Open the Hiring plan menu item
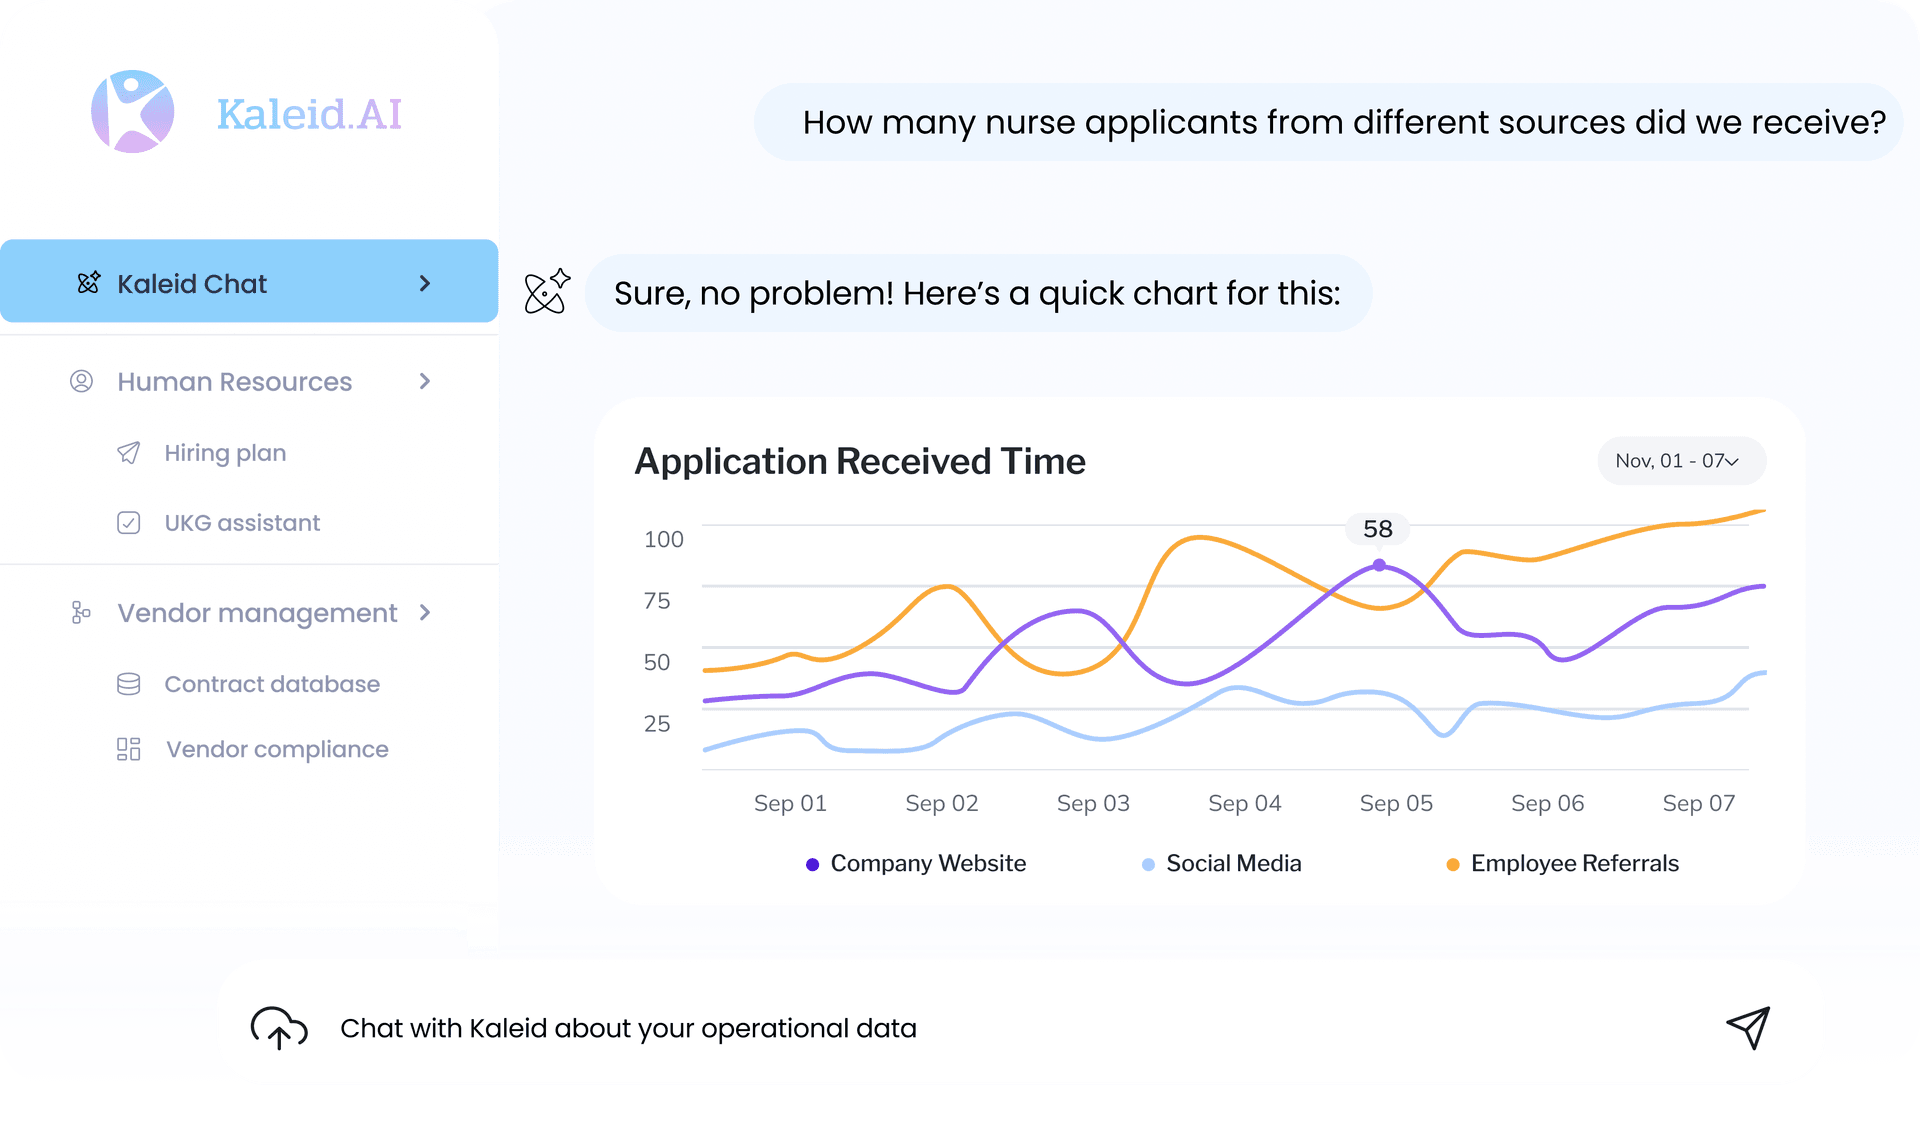The width and height of the screenshot is (1920, 1135). pos(225,453)
